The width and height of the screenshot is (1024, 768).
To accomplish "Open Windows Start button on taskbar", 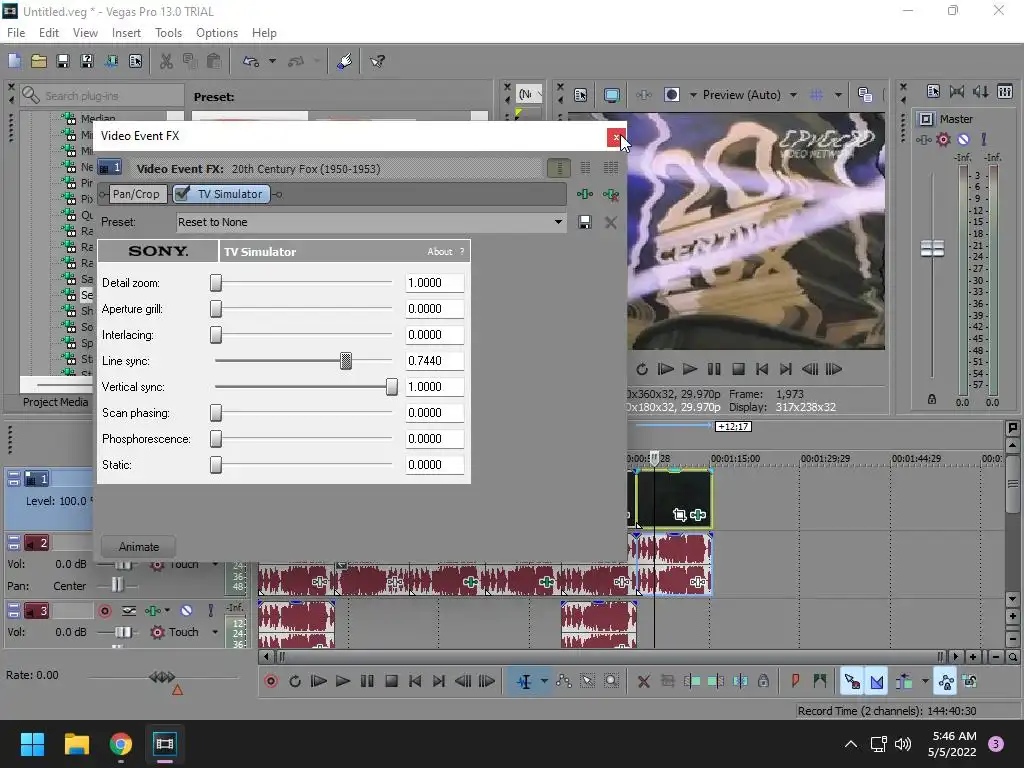I will point(32,744).
